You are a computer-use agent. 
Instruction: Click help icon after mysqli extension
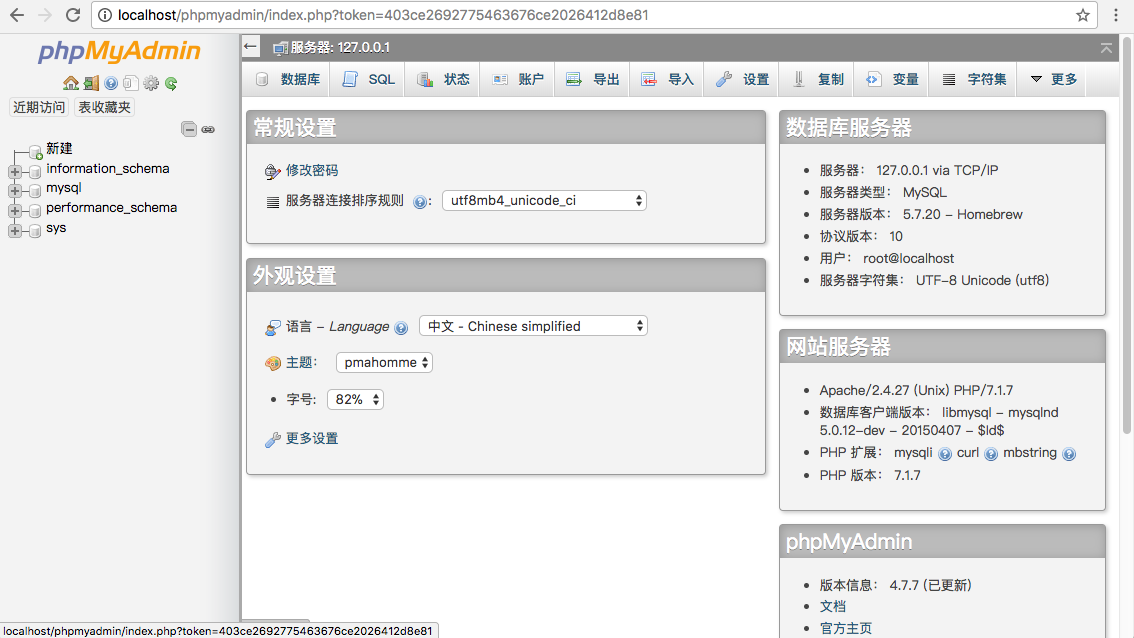pos(945,454)
